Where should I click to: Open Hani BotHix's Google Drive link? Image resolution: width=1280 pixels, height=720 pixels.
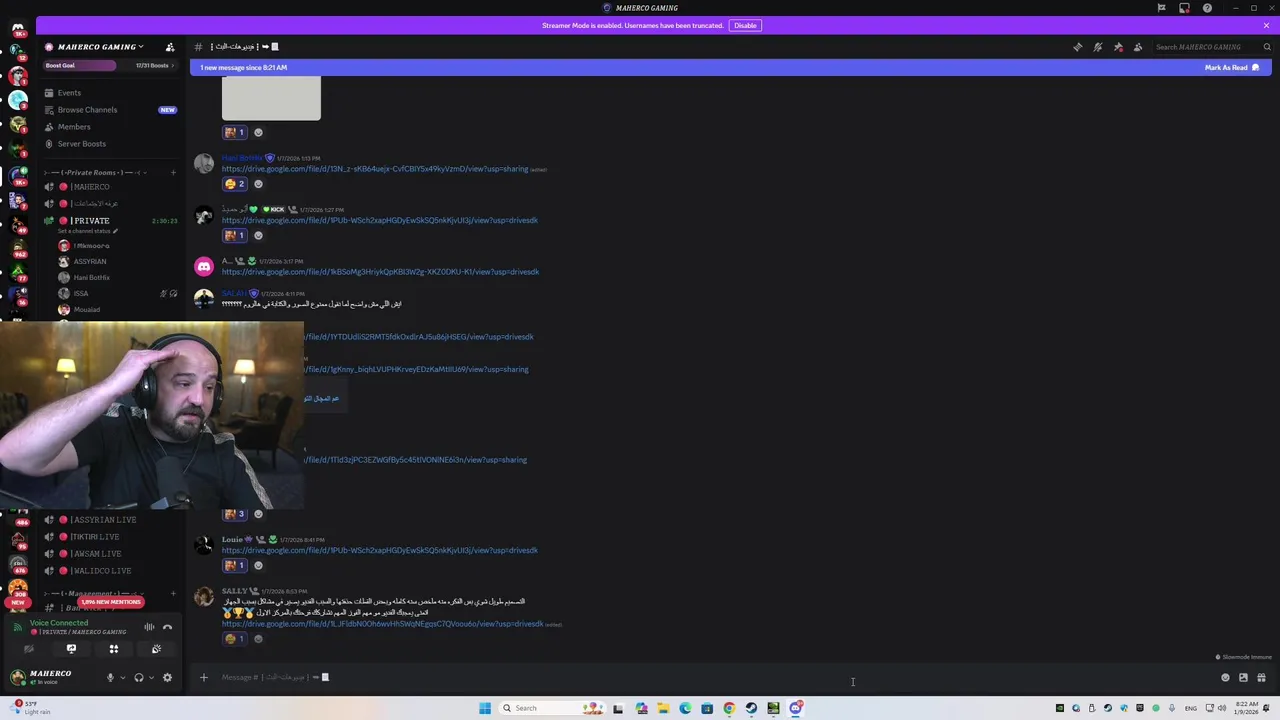click(375, 169)
